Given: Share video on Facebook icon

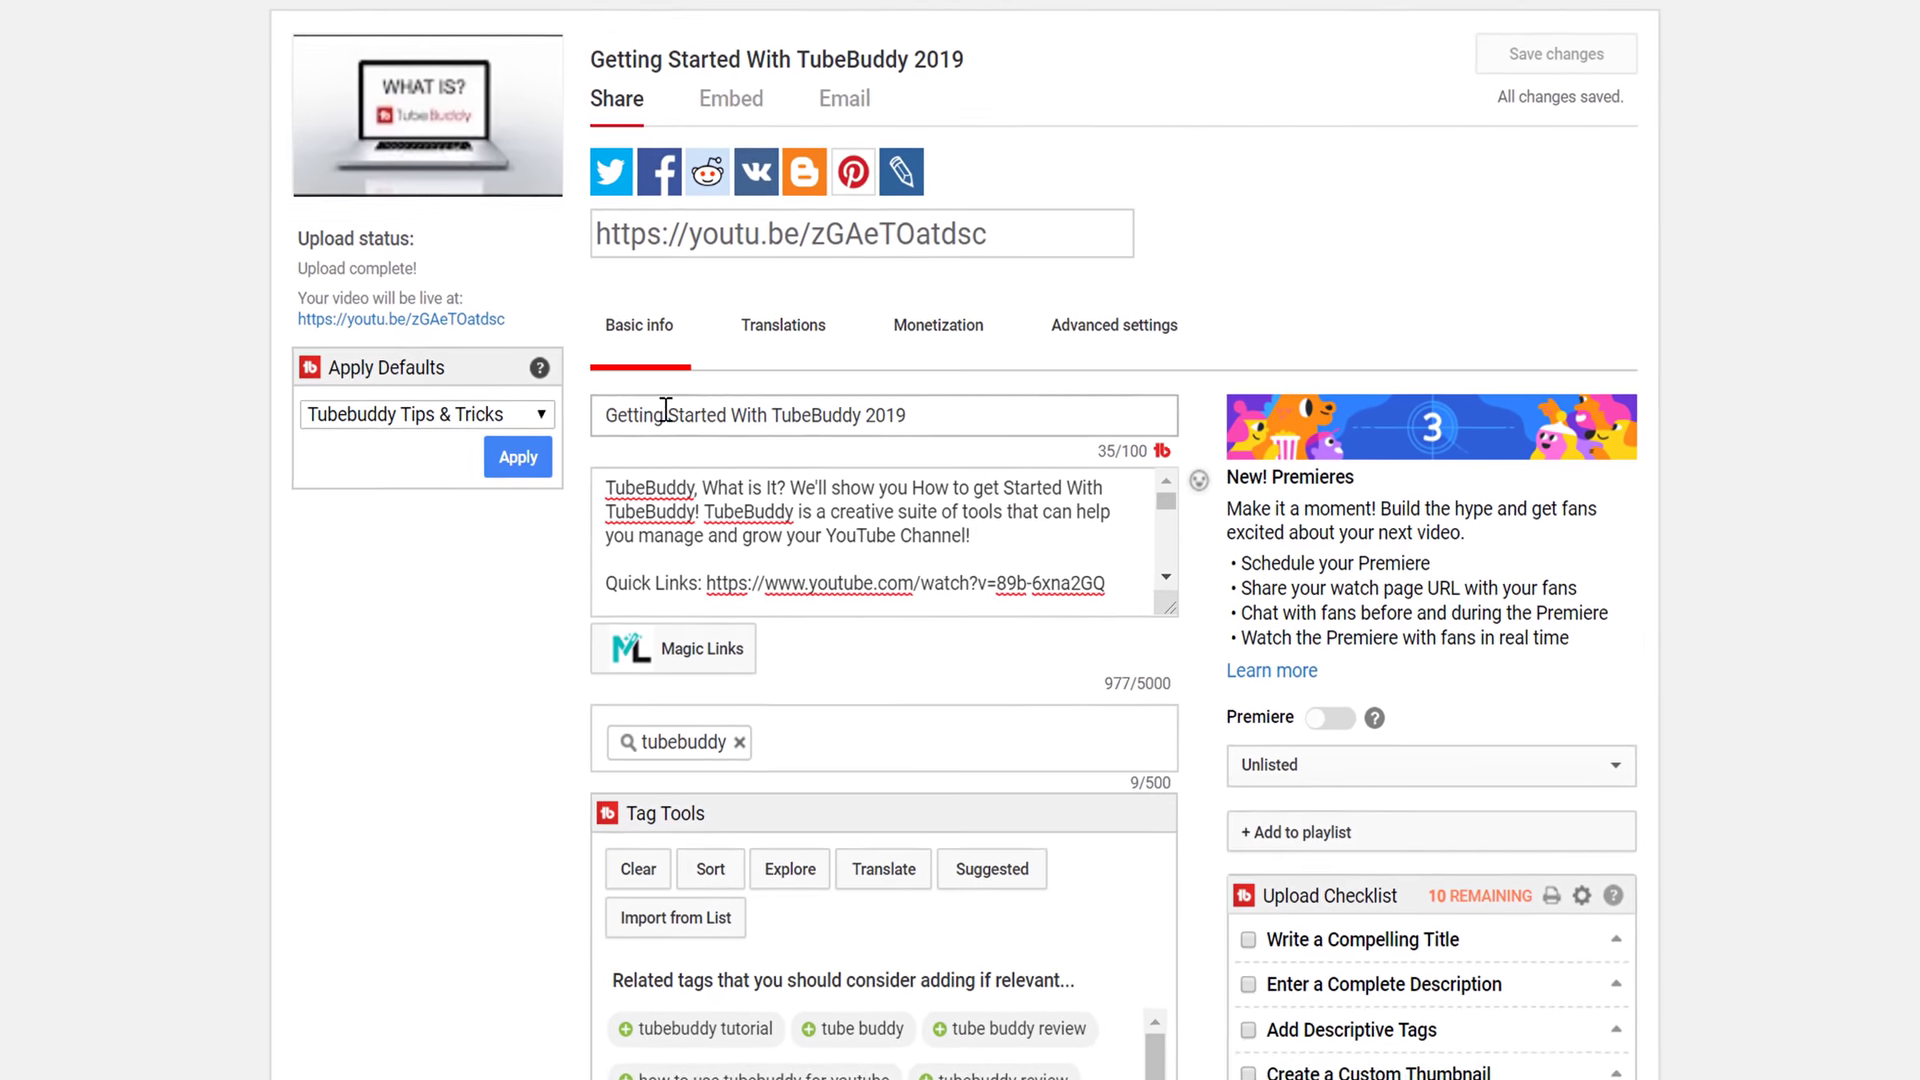Looking at the screenshot, I should [659, 172].
